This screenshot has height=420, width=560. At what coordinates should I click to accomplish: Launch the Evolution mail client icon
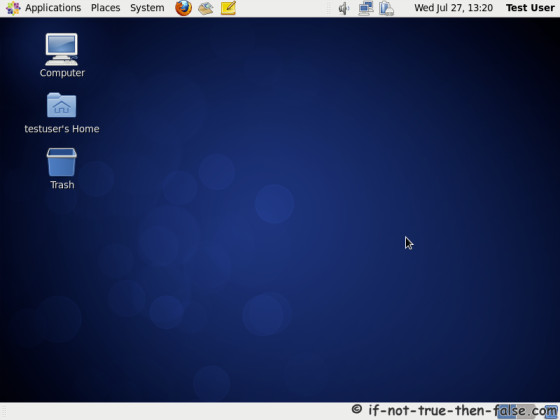[206, 8]
